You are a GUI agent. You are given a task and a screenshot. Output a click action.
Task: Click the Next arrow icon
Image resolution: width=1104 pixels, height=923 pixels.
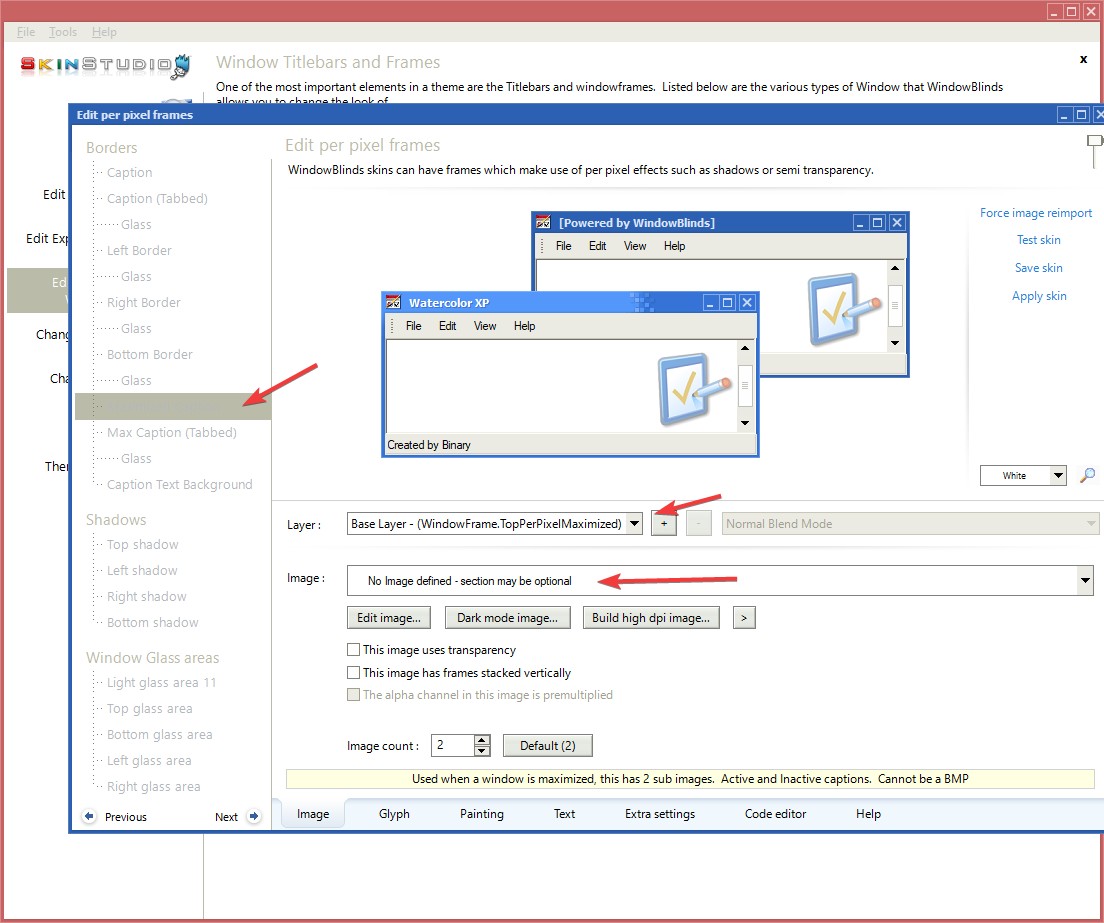(x=254, y=816)
